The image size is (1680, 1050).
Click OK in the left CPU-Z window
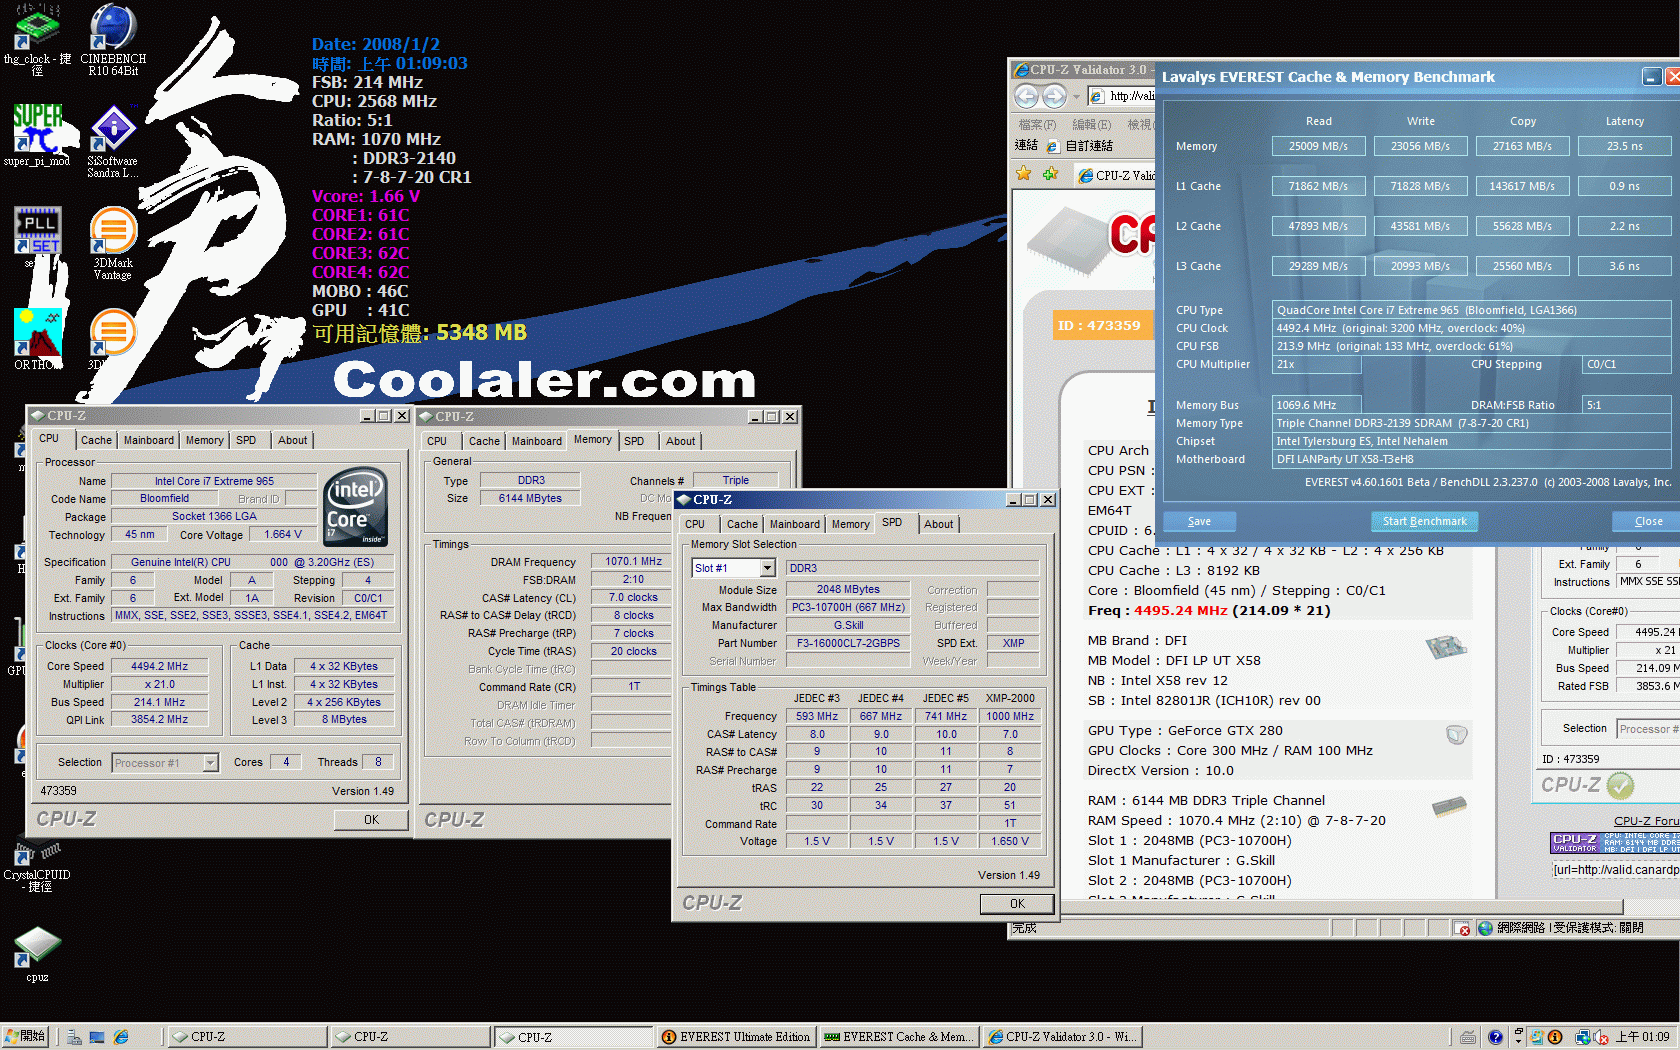372,819
